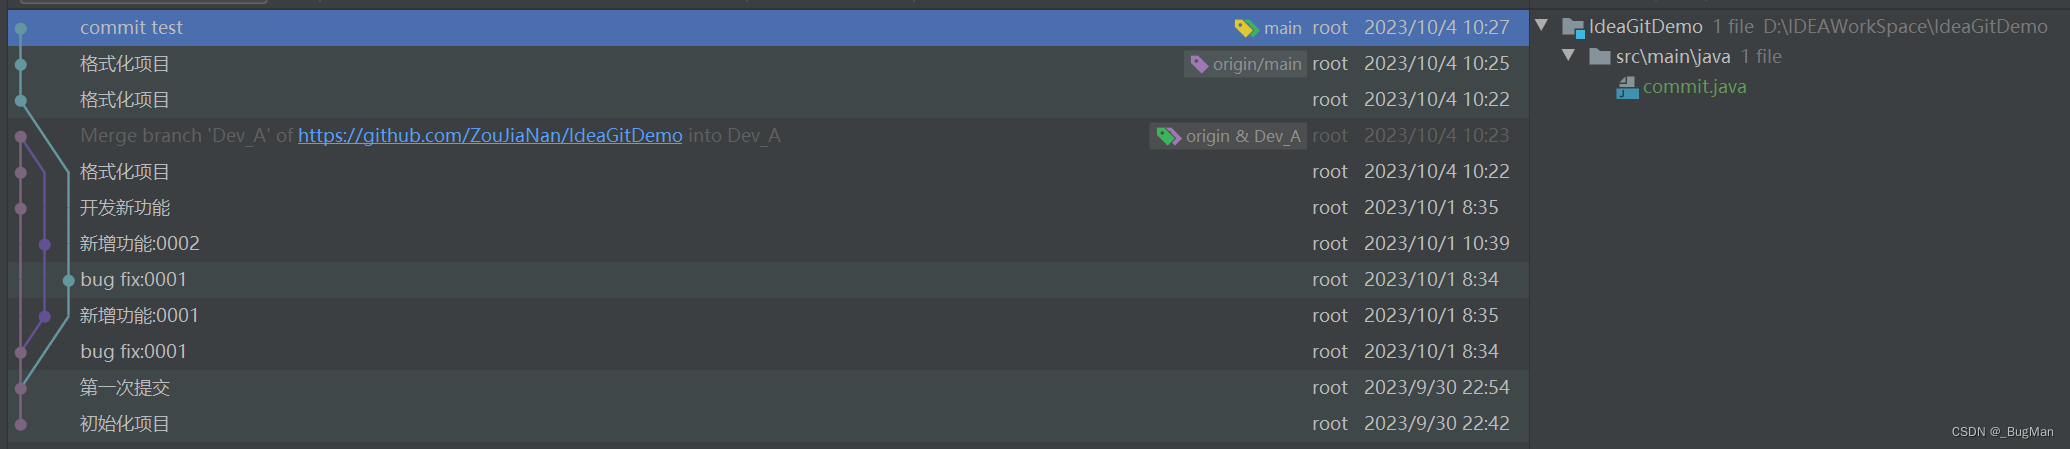2070x449 pixels.
Task: Click the green origin & Dev_A tag icon
Action: [1168, 136]
